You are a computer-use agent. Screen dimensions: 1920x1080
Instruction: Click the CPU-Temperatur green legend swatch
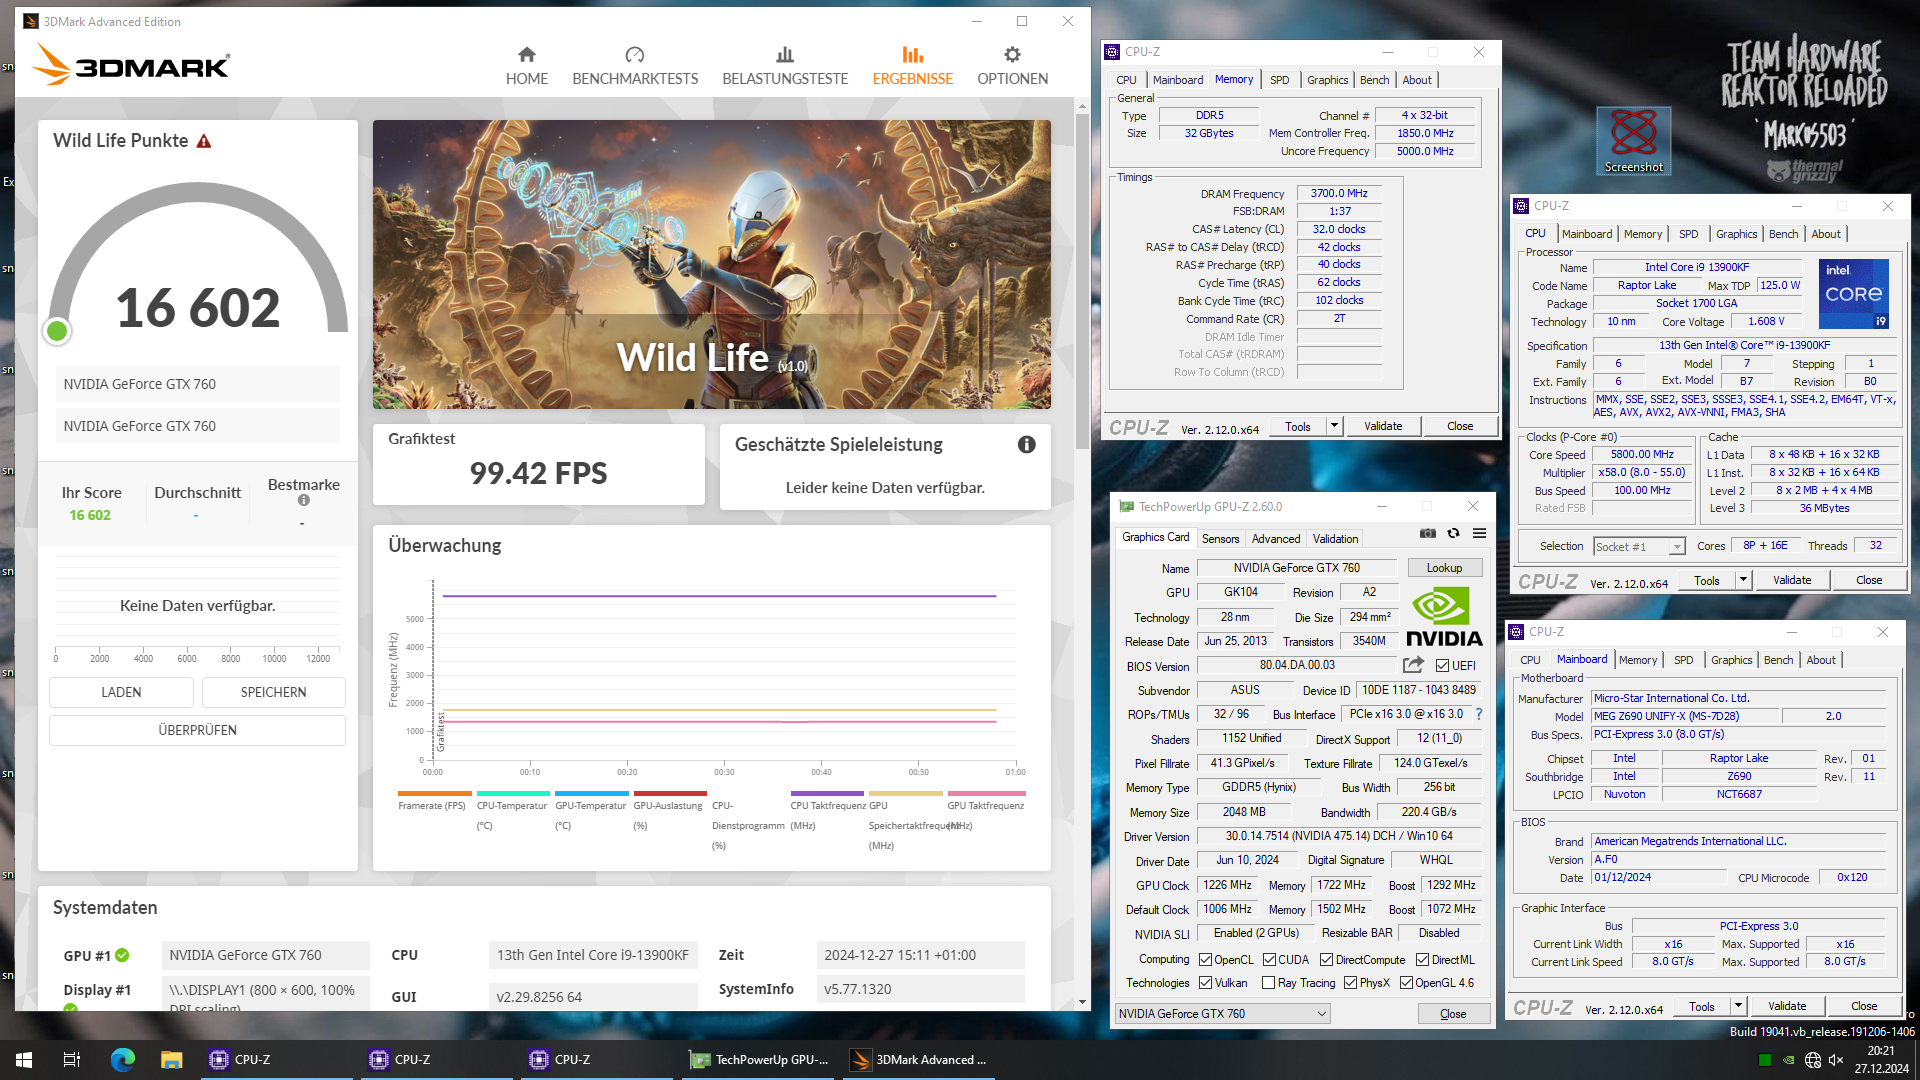512,794
